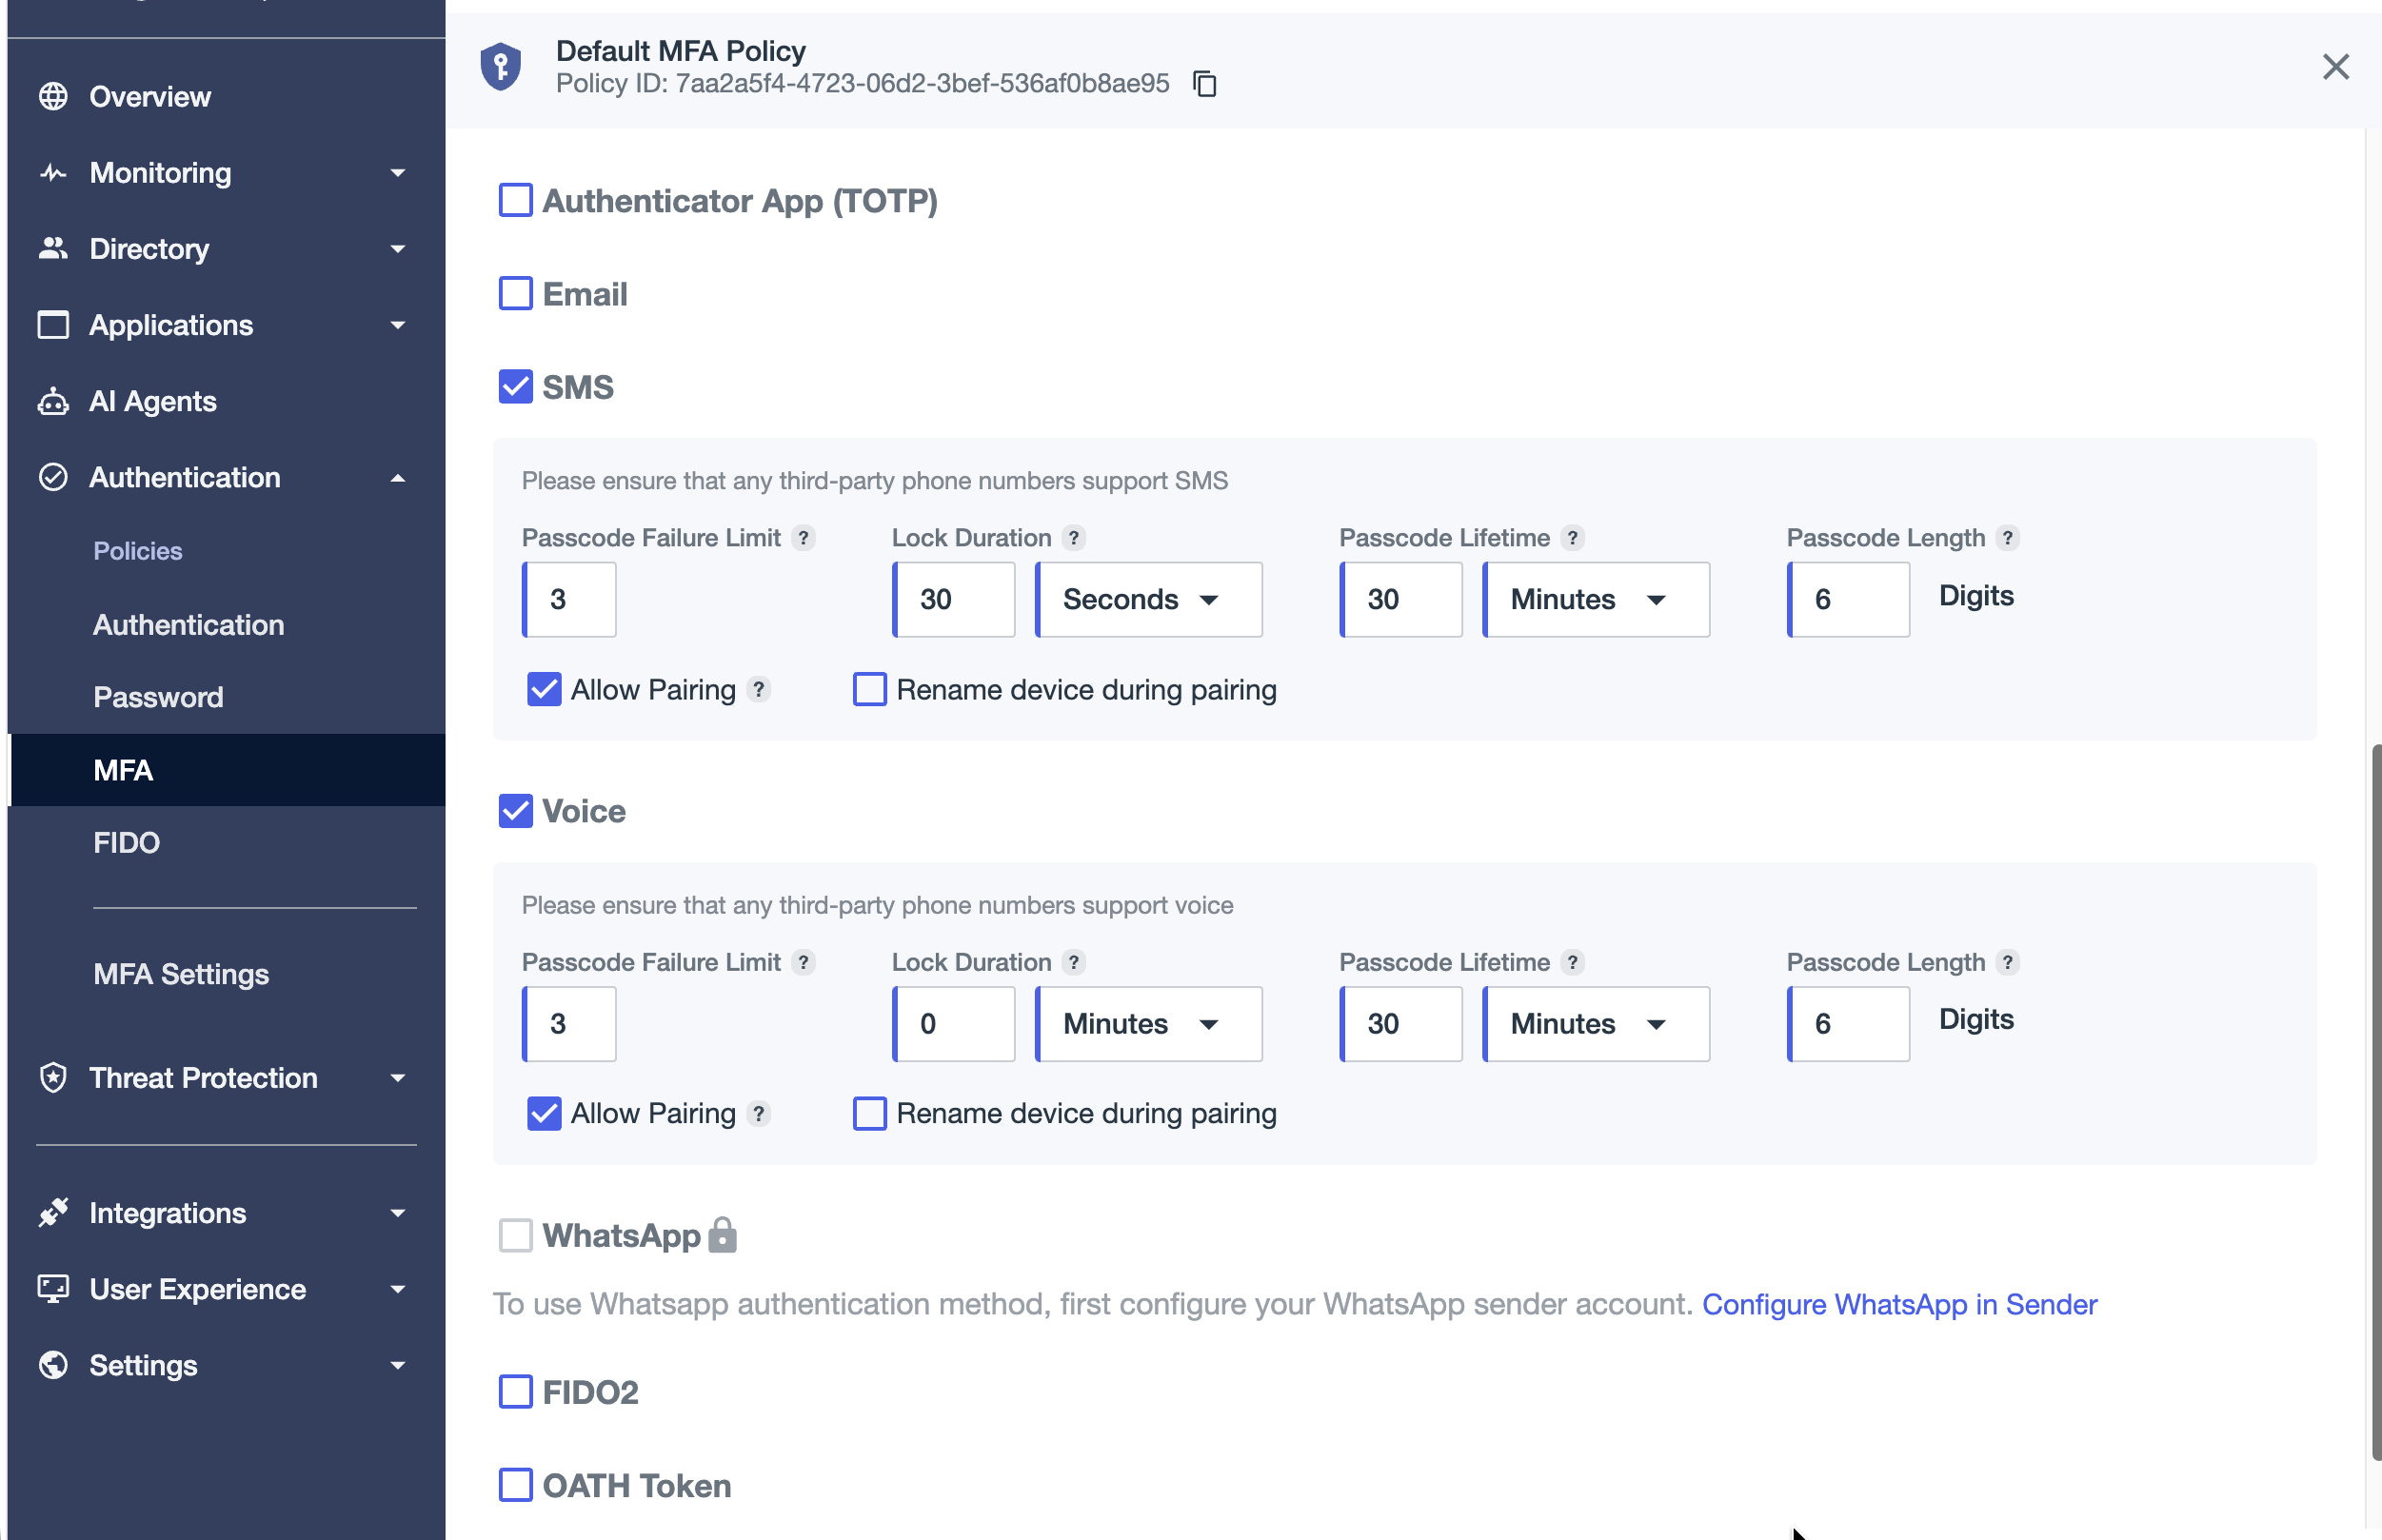2382x1540 pixels.
Task: Enable the FIDO2 checkbox
Action: (515, 1392)
